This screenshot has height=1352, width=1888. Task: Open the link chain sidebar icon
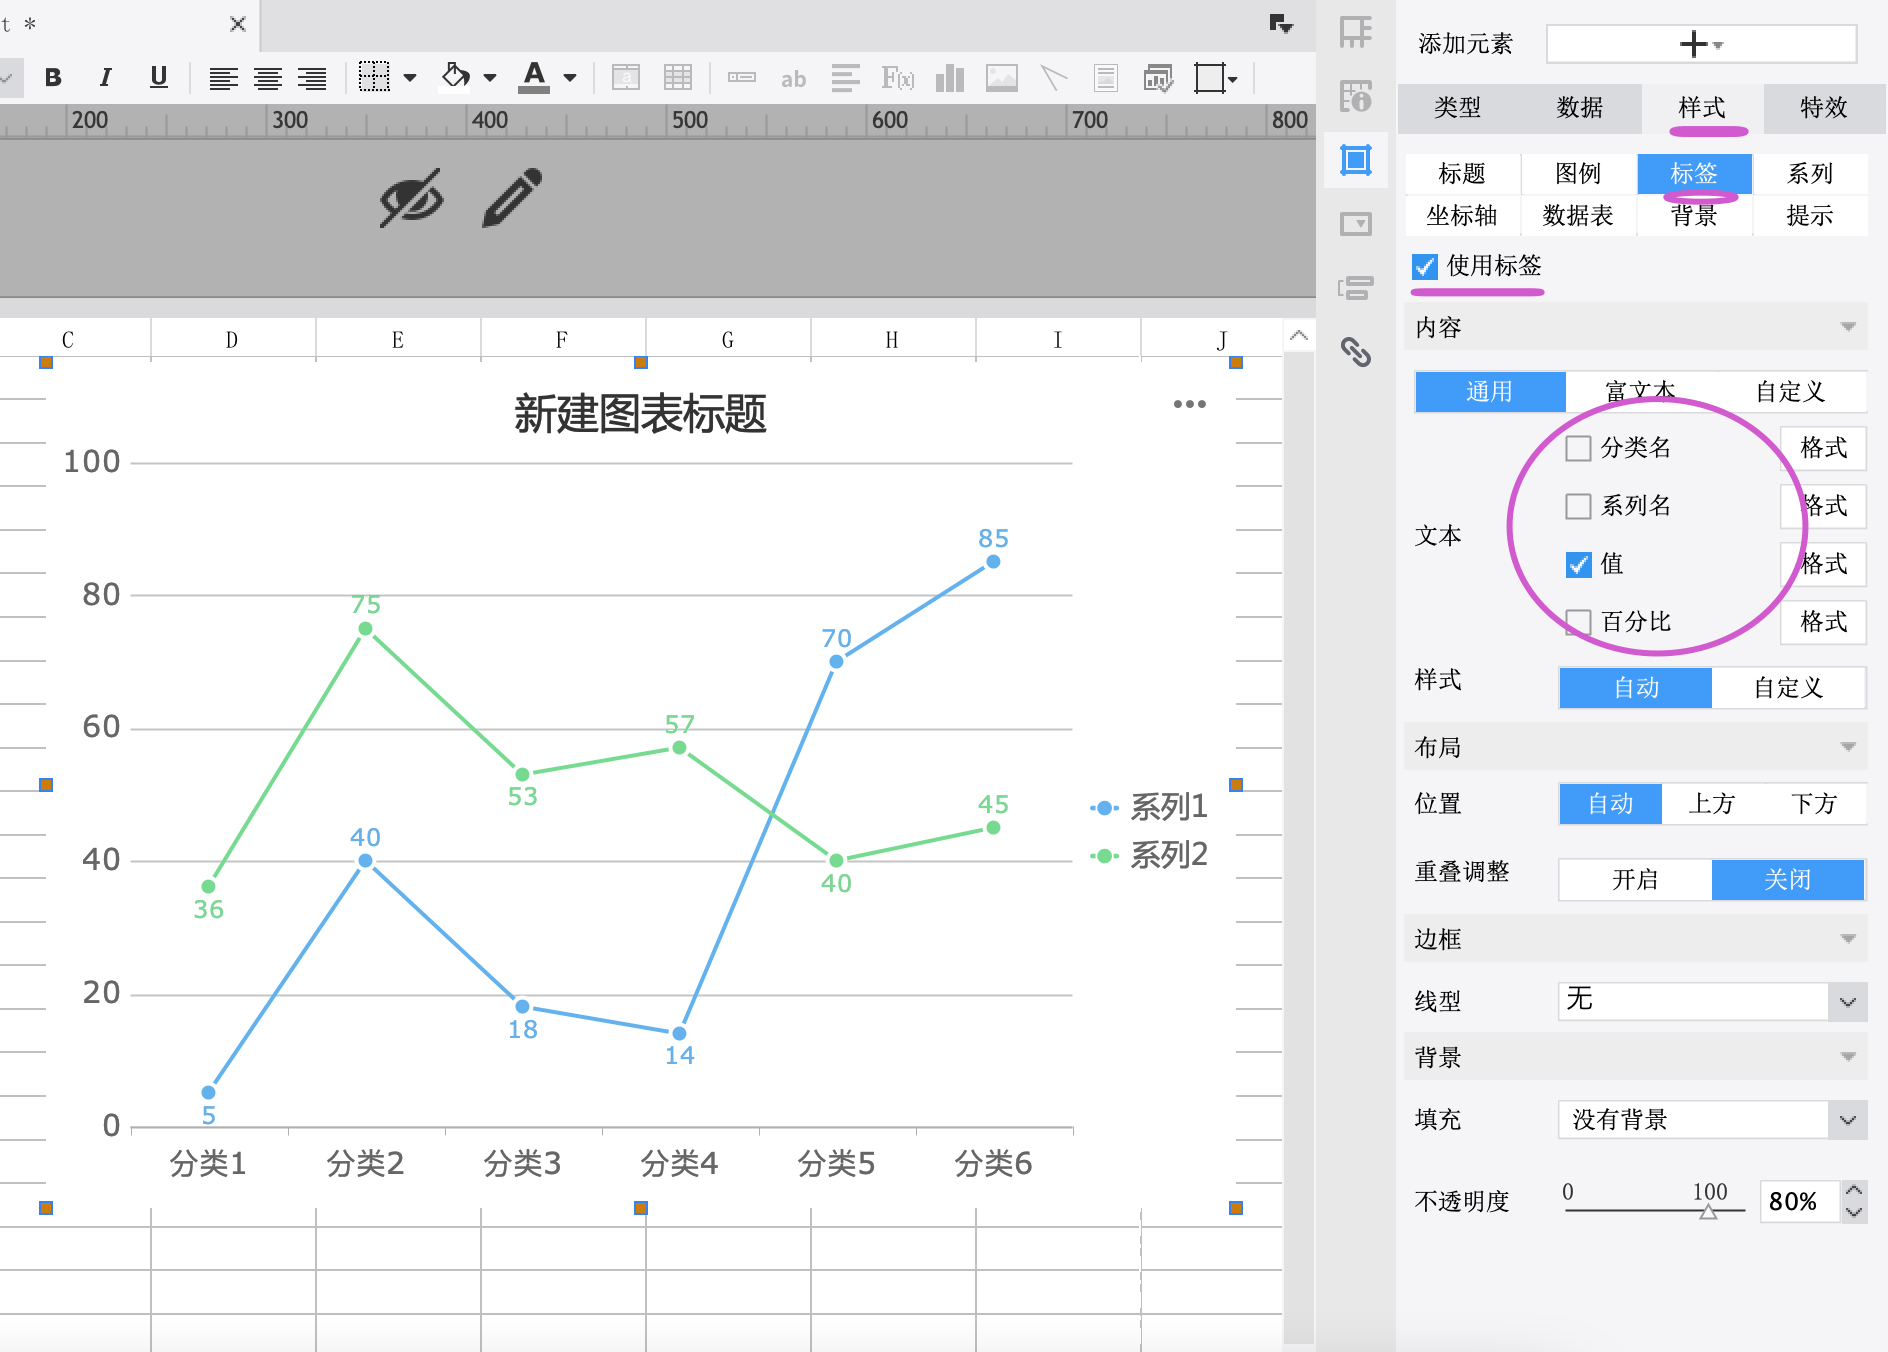coord(1356,352)
